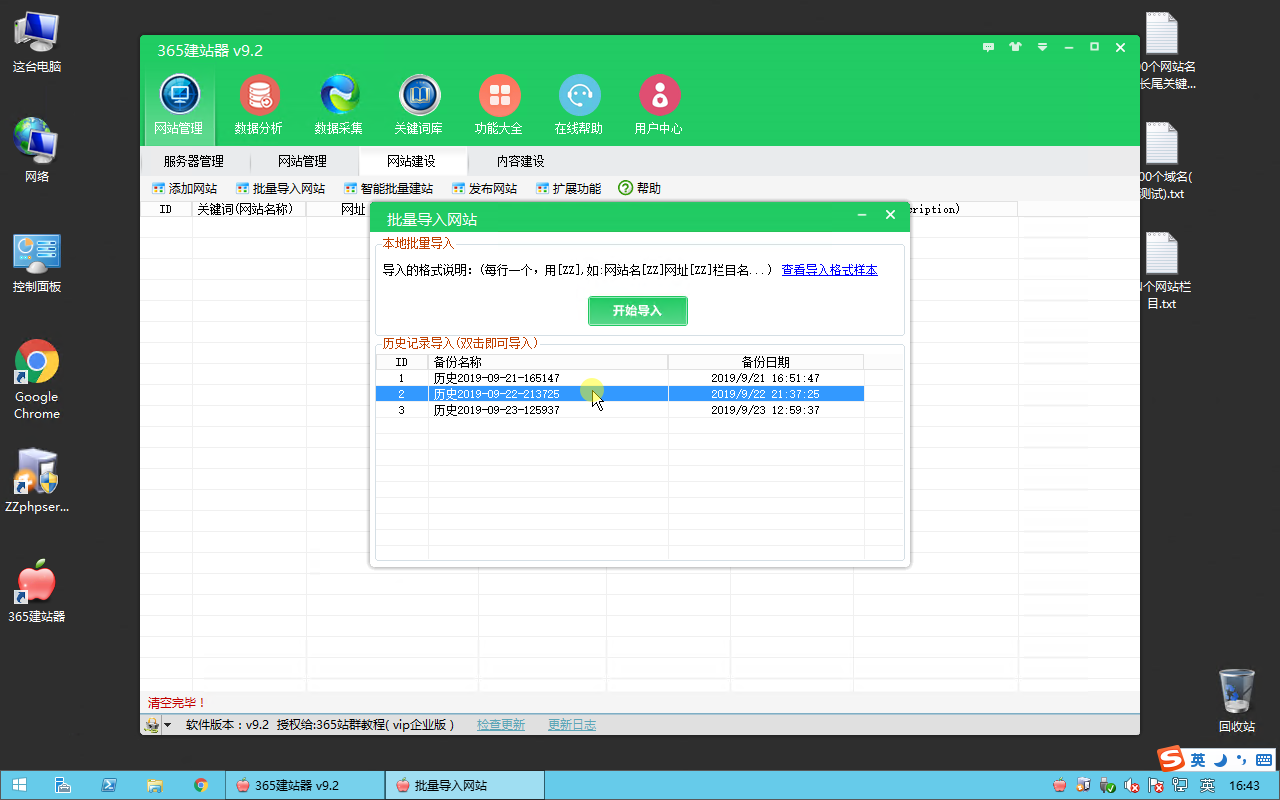Select row 历史2019-09-21-165147
The image size is (1280, 800).
[620, 378]
